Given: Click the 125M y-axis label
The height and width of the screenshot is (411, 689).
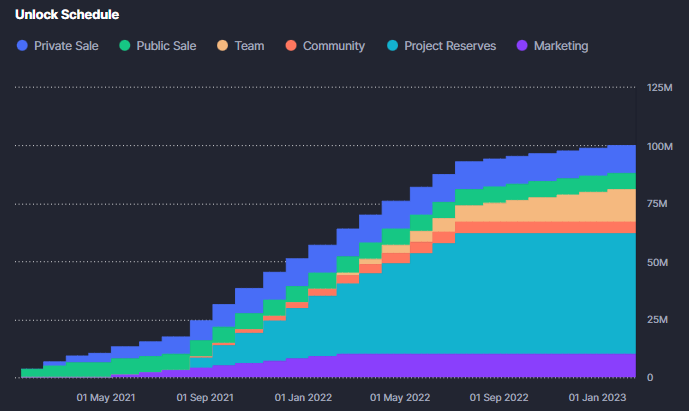Looking at the screenshot, I should tap(658, 89).
